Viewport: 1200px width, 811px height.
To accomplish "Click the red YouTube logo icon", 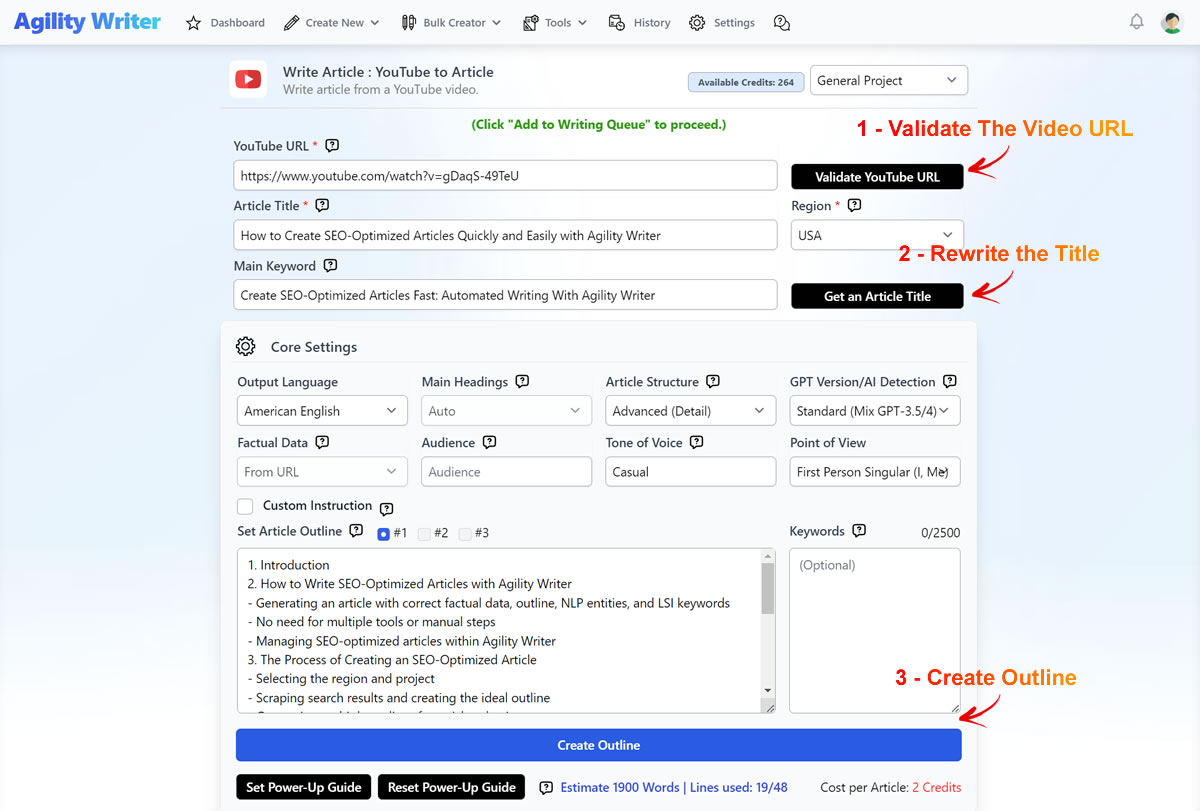I will [x=248, y=79].
